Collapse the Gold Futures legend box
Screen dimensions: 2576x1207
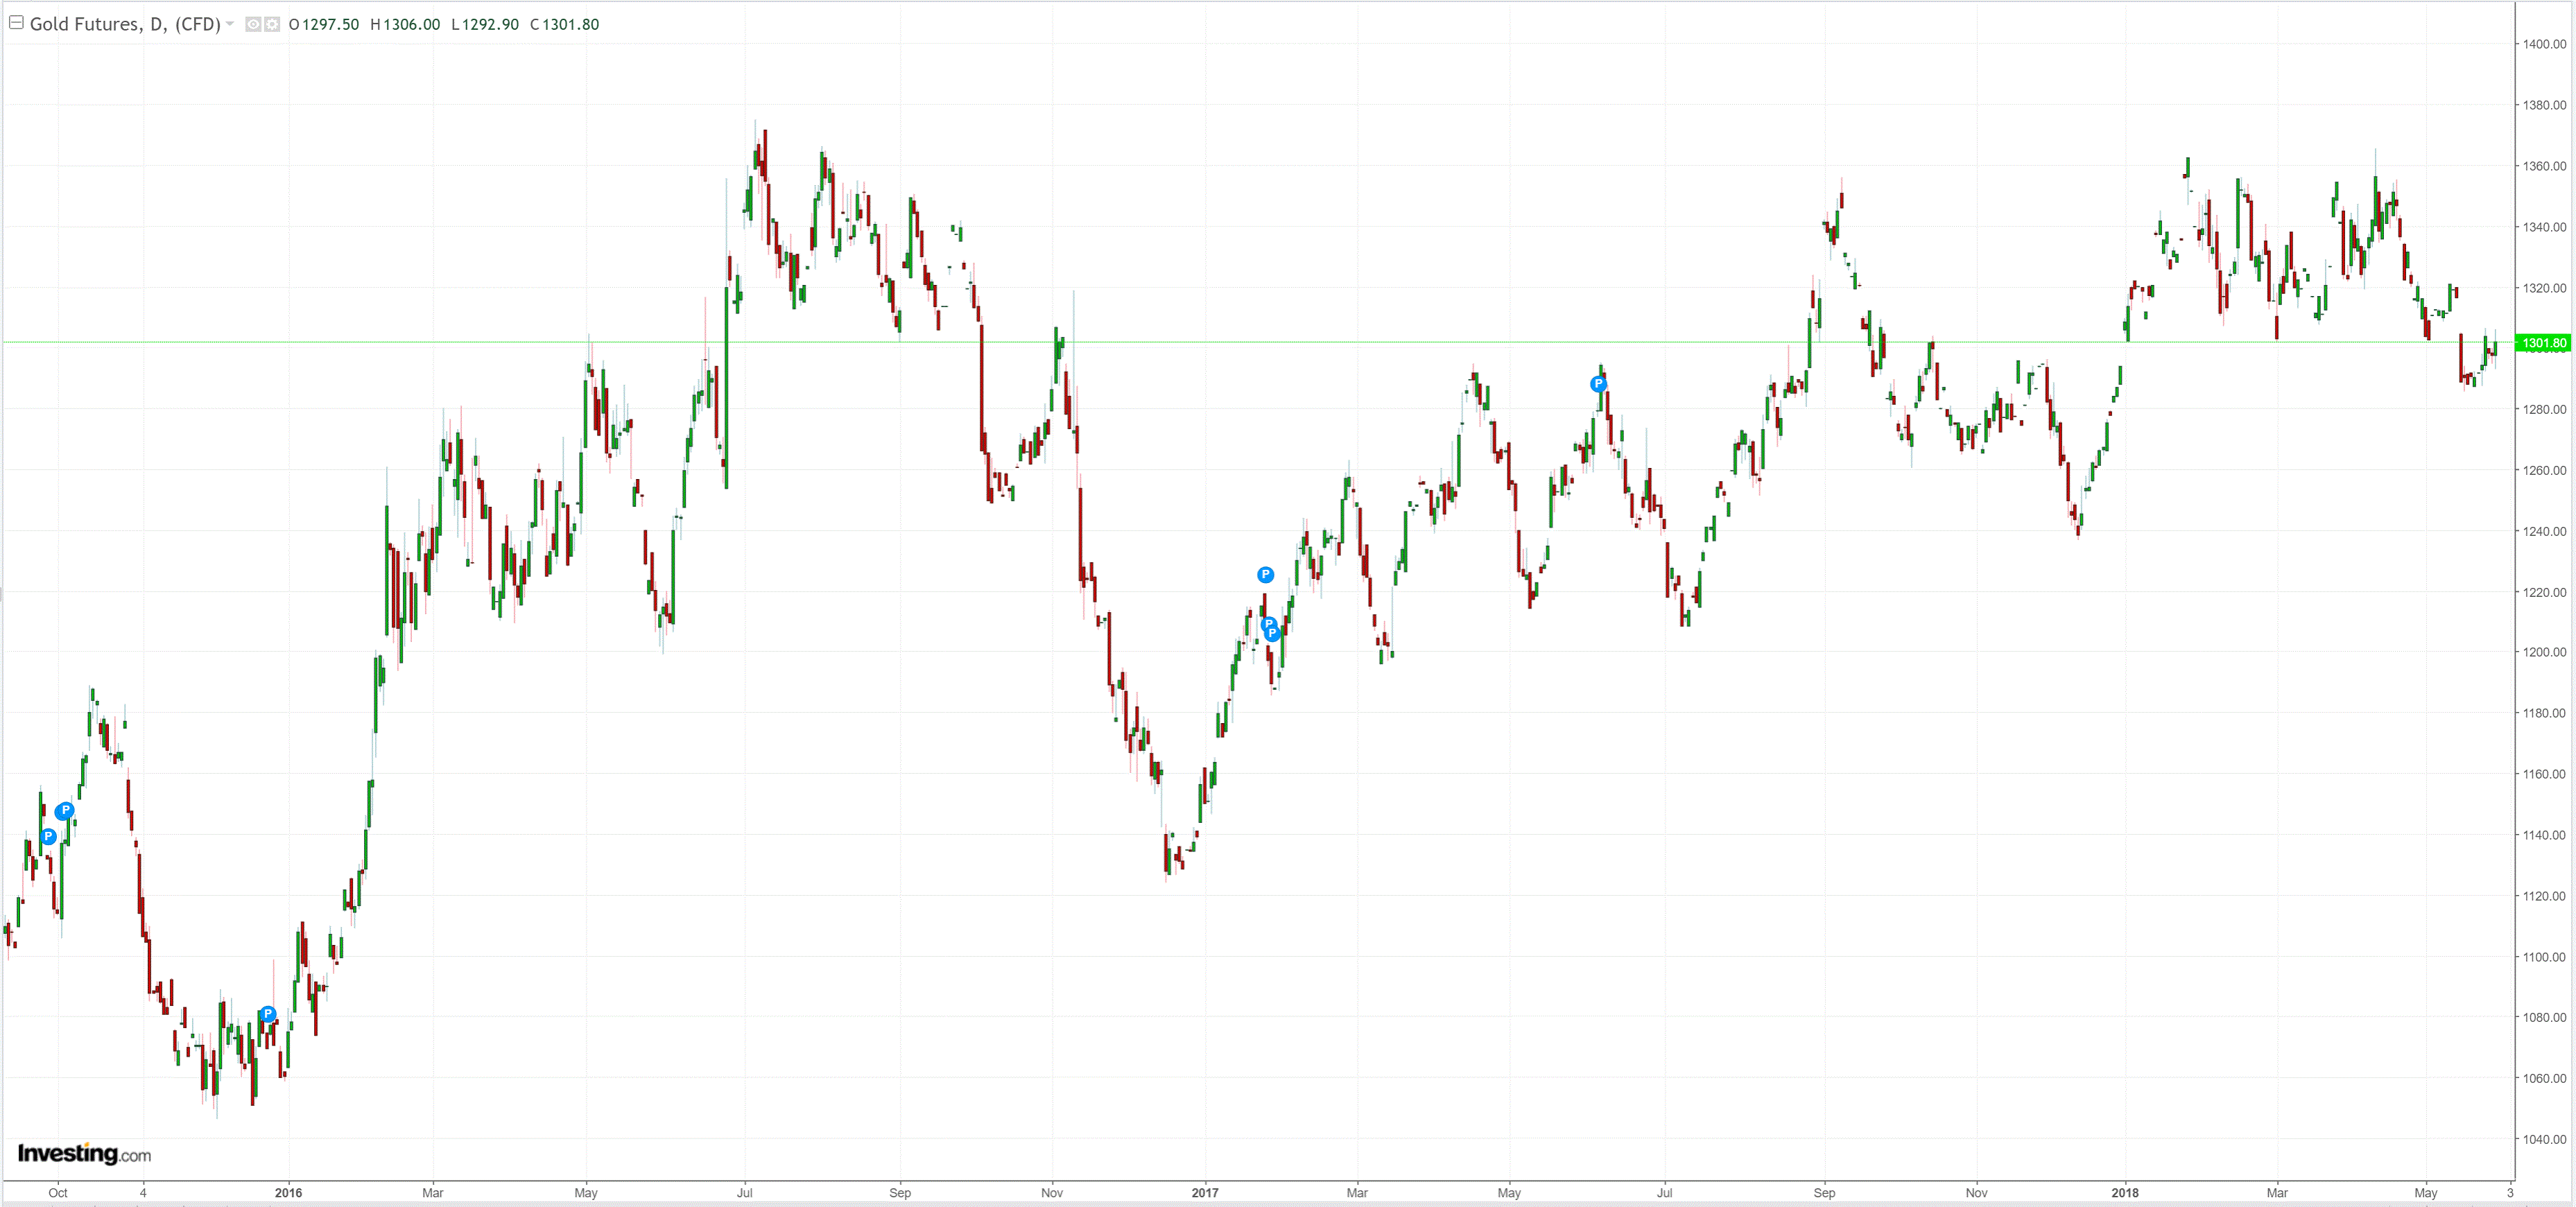pyautogui.click(x=16, y=22)
